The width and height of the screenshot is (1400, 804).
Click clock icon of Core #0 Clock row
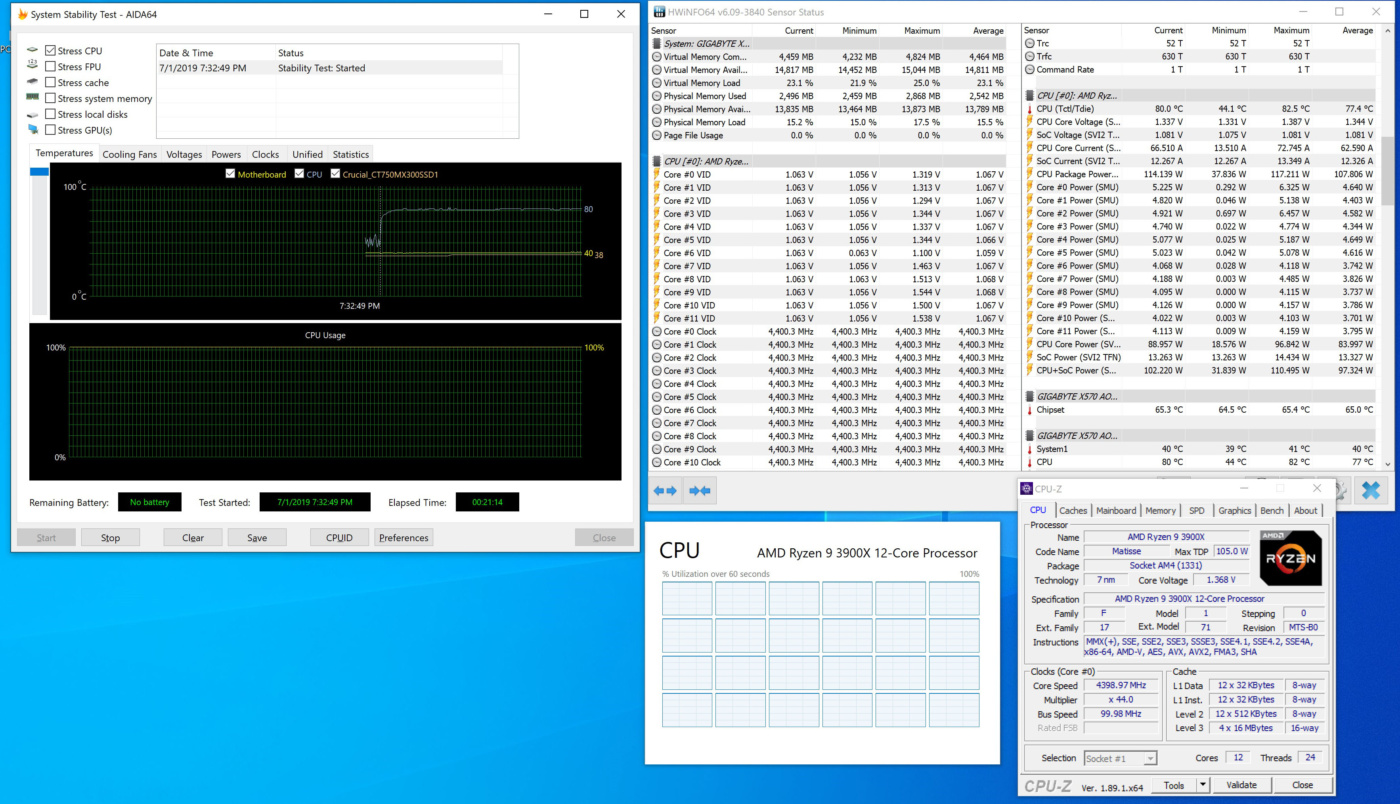tap(656, 332)
